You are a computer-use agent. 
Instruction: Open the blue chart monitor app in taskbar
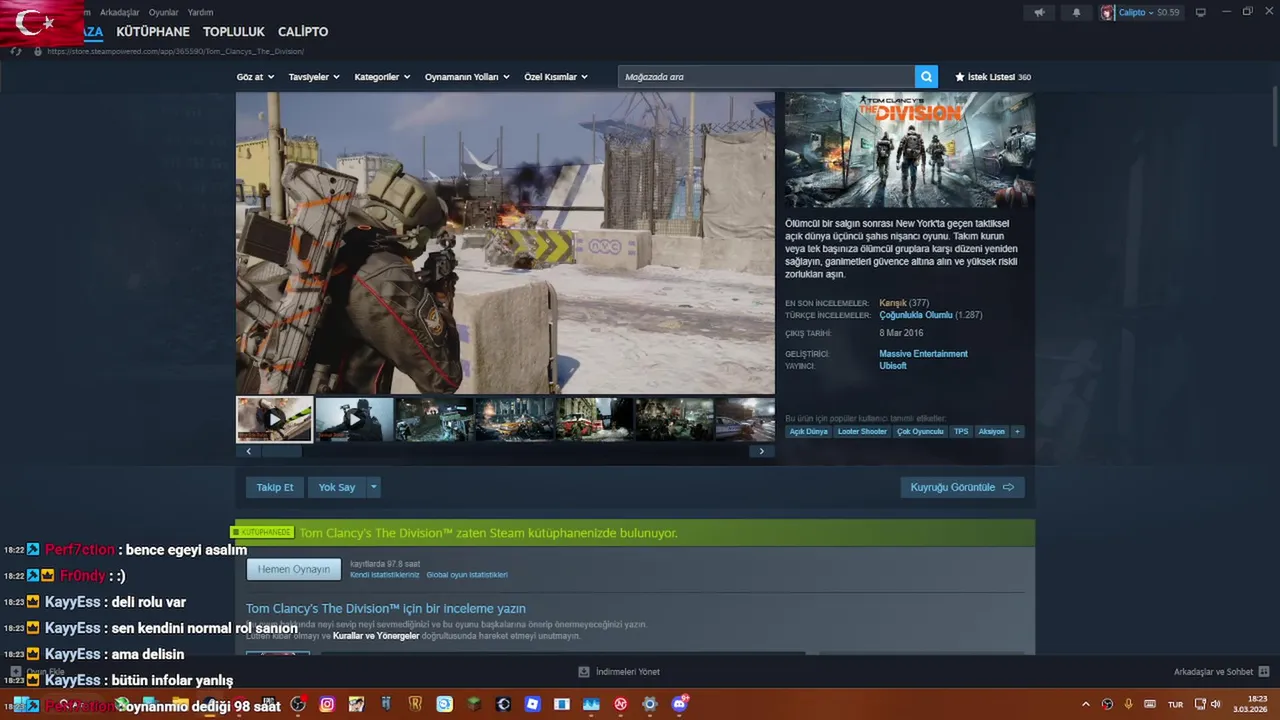click(591, 704)
